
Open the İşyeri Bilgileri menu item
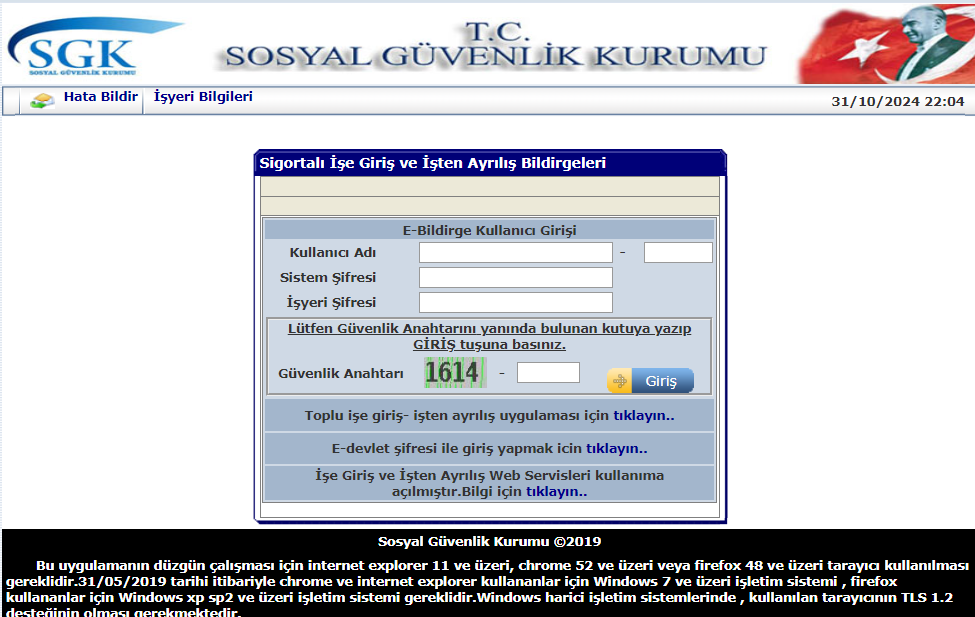point(203,96)
